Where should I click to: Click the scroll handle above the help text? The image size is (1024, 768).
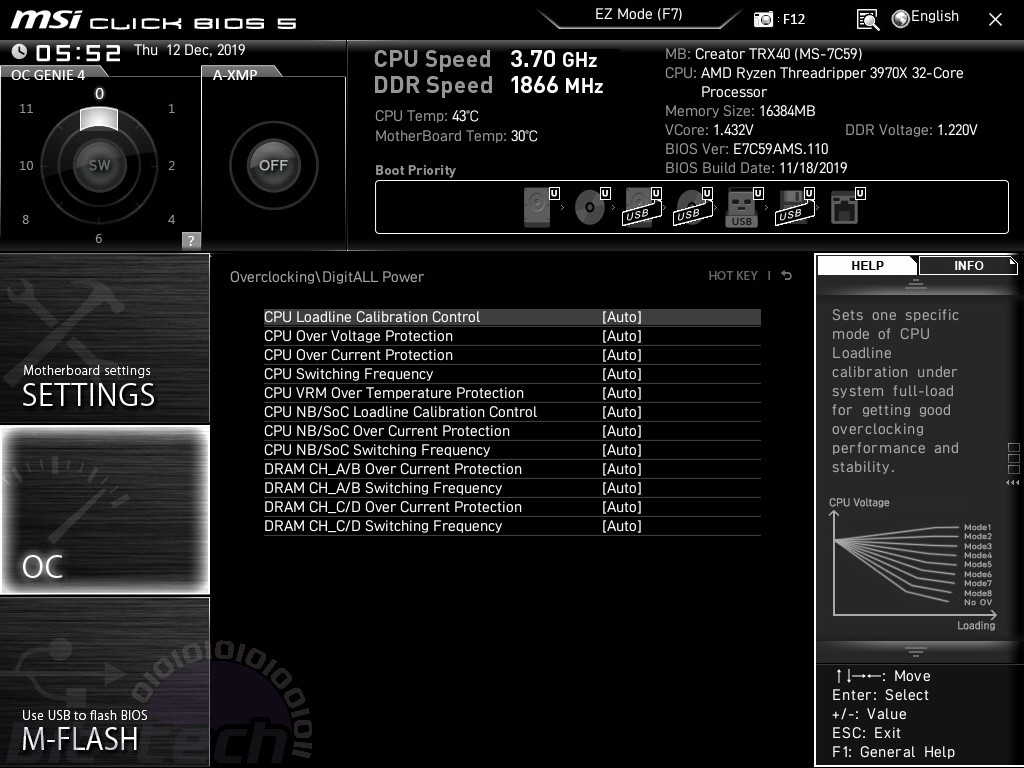pos(916,283)
